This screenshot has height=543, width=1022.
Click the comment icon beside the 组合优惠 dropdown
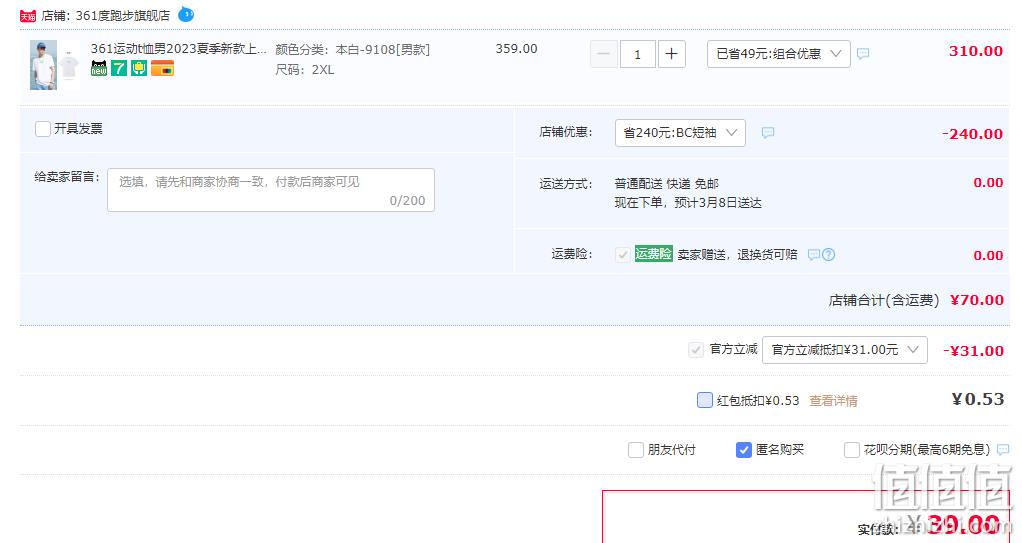pos(863,53)
